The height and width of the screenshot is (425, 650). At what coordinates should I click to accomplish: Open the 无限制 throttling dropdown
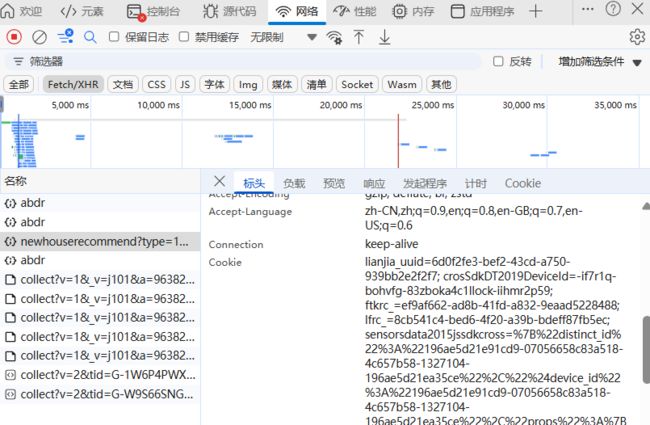tap(284, 37)
